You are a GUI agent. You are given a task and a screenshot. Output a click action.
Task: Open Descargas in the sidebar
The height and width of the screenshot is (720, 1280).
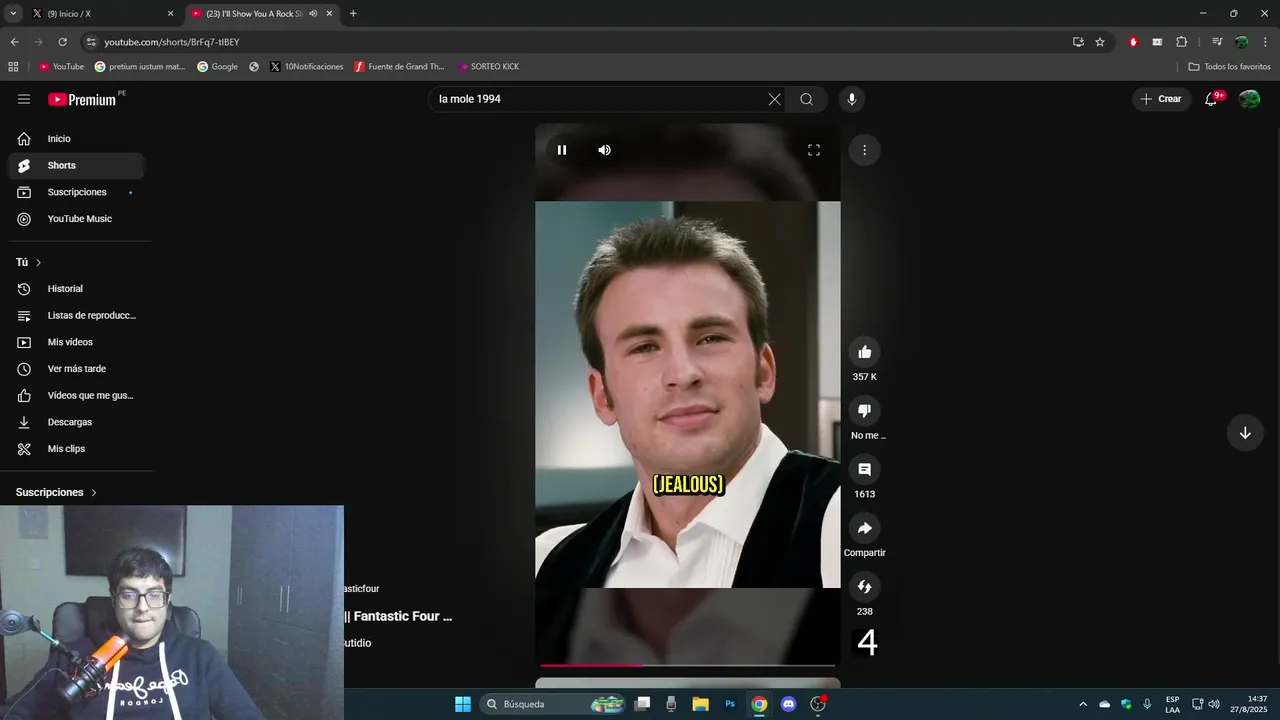76,422
